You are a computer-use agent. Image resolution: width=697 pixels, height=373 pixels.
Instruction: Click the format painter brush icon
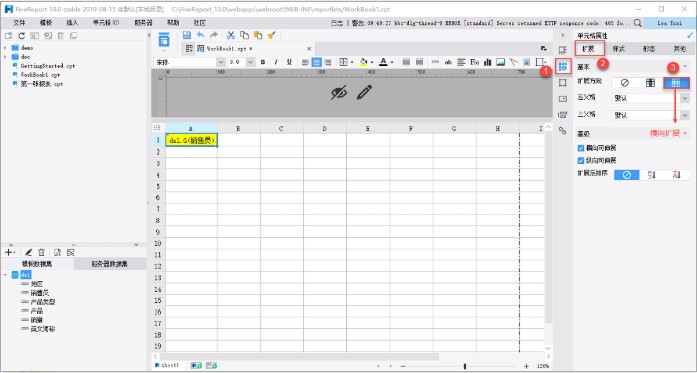point(271,35)
